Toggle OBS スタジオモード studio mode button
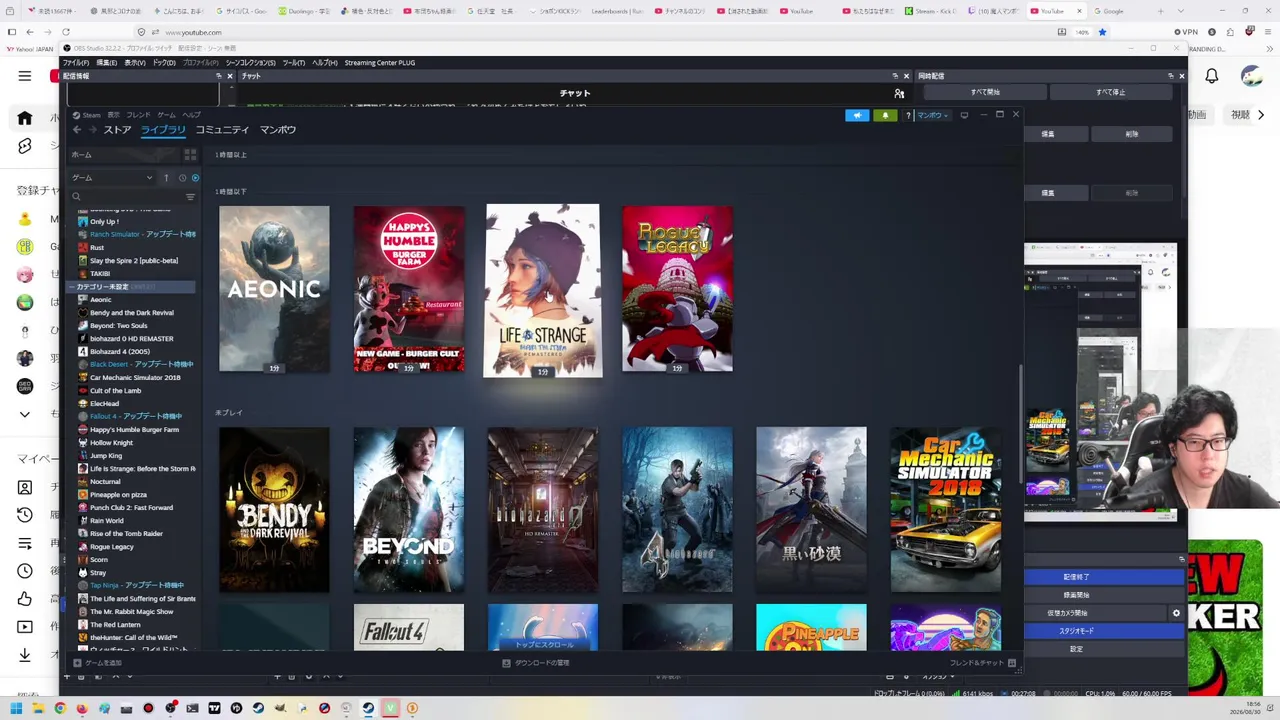 (x=1076, y=631)
